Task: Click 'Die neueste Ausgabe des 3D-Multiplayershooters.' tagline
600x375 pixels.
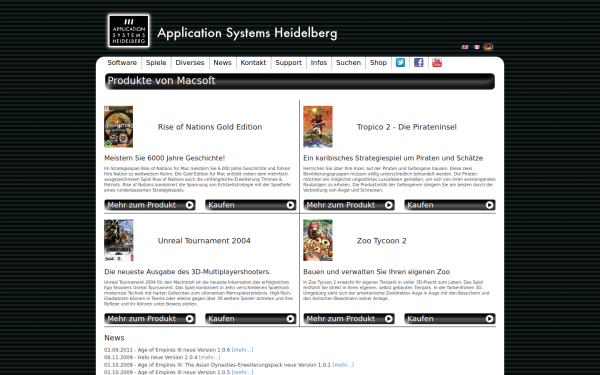Action: [188, 272]
